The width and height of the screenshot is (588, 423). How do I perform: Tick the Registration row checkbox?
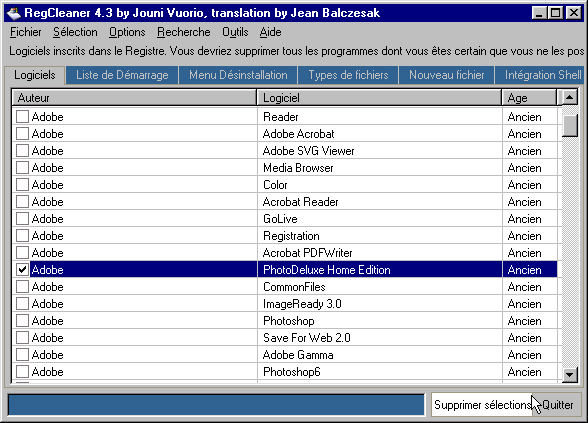[22, 236]
